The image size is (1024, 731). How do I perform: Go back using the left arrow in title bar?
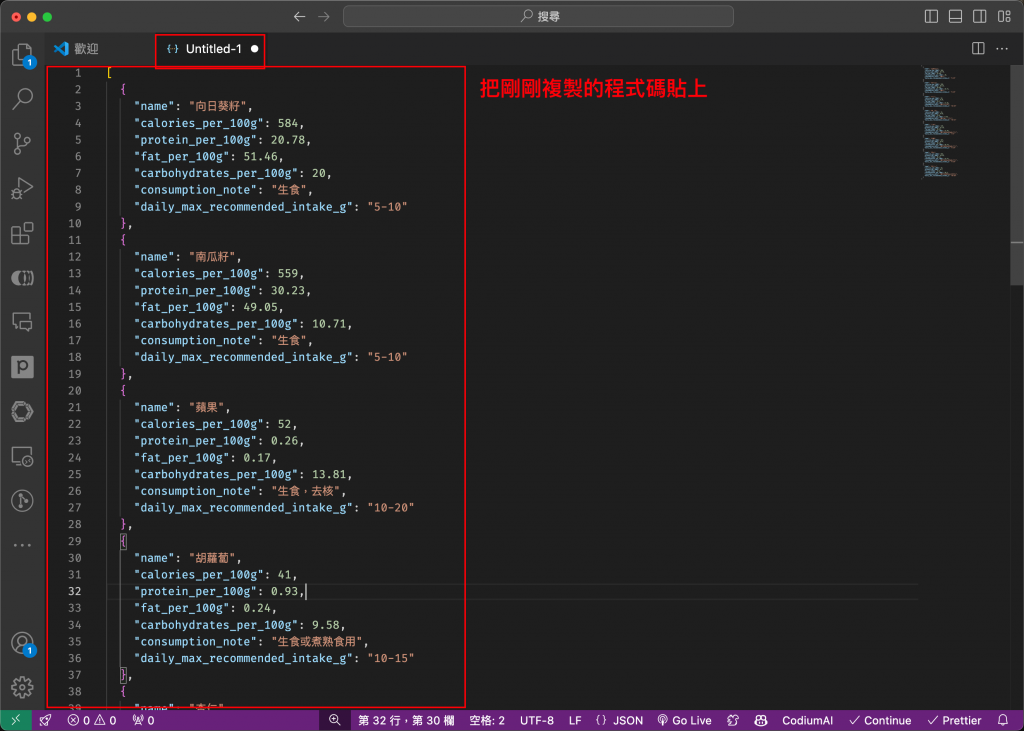point(299,16)
